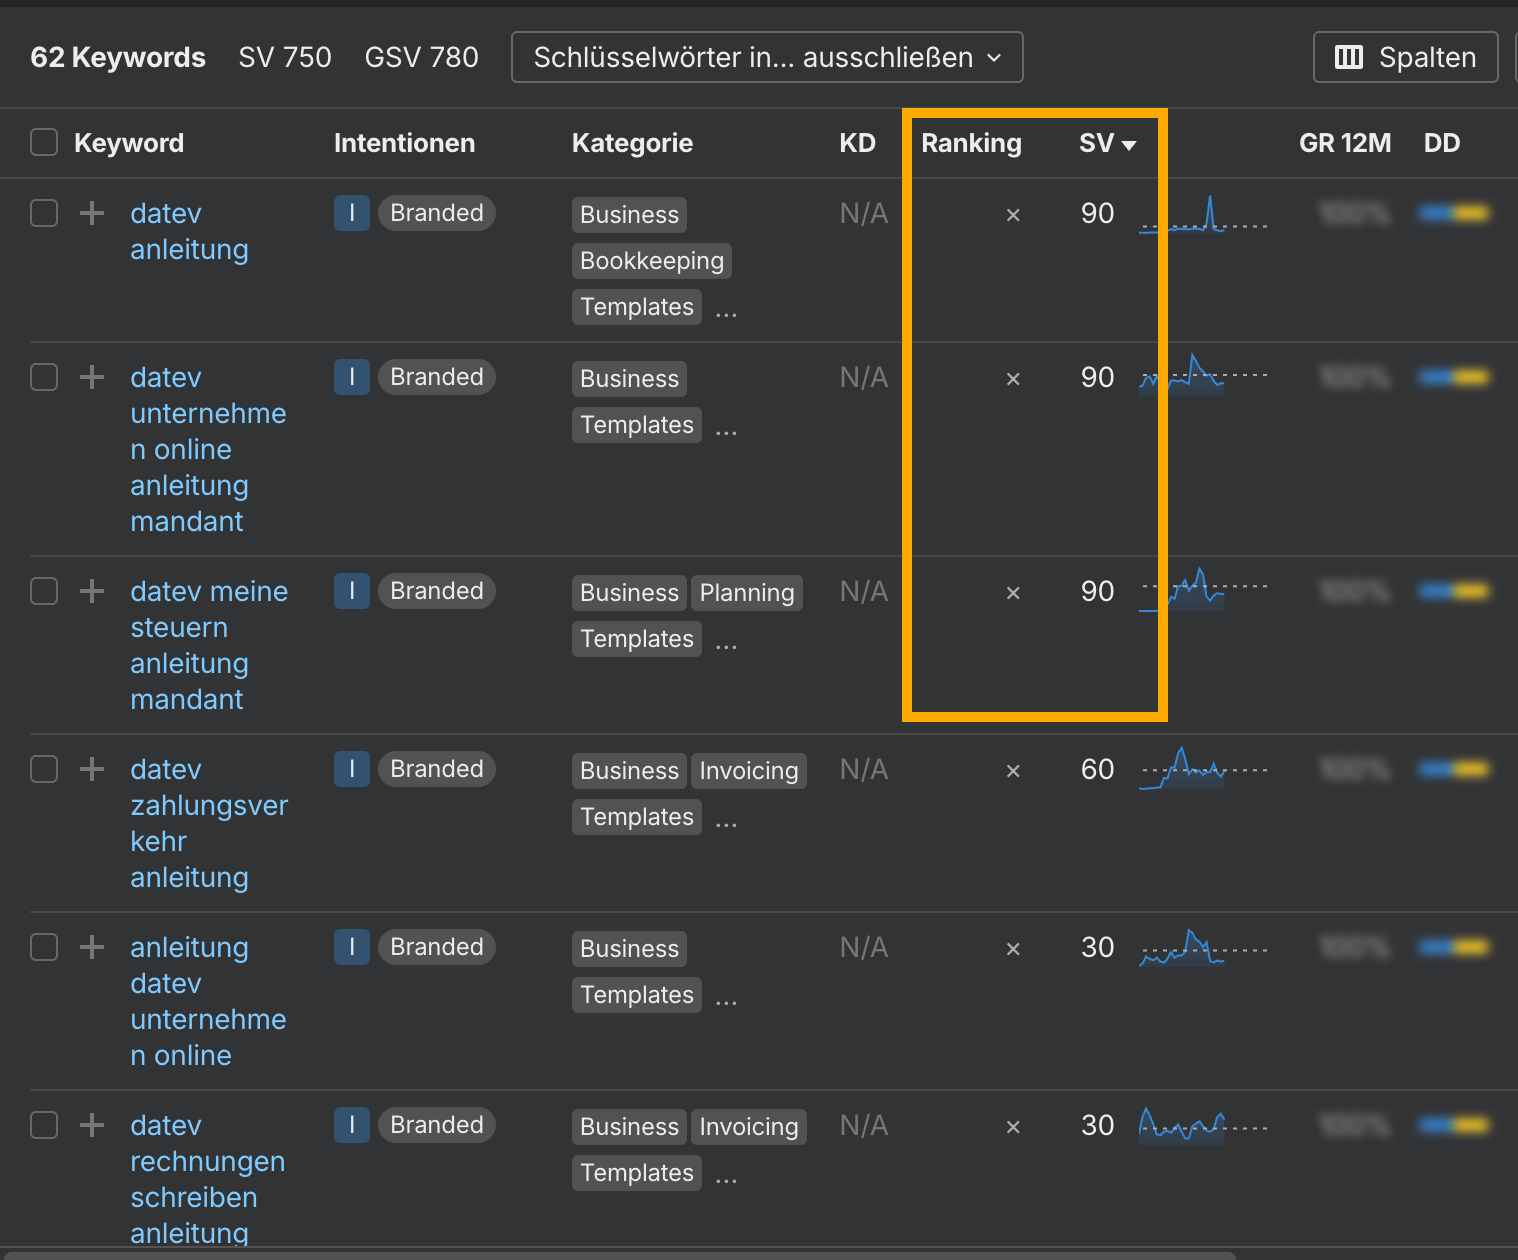This screenshot has height=1260, width=1518.
Task: Click the horizontal scrollbar at table bottom
Action: click(618, 1255)
